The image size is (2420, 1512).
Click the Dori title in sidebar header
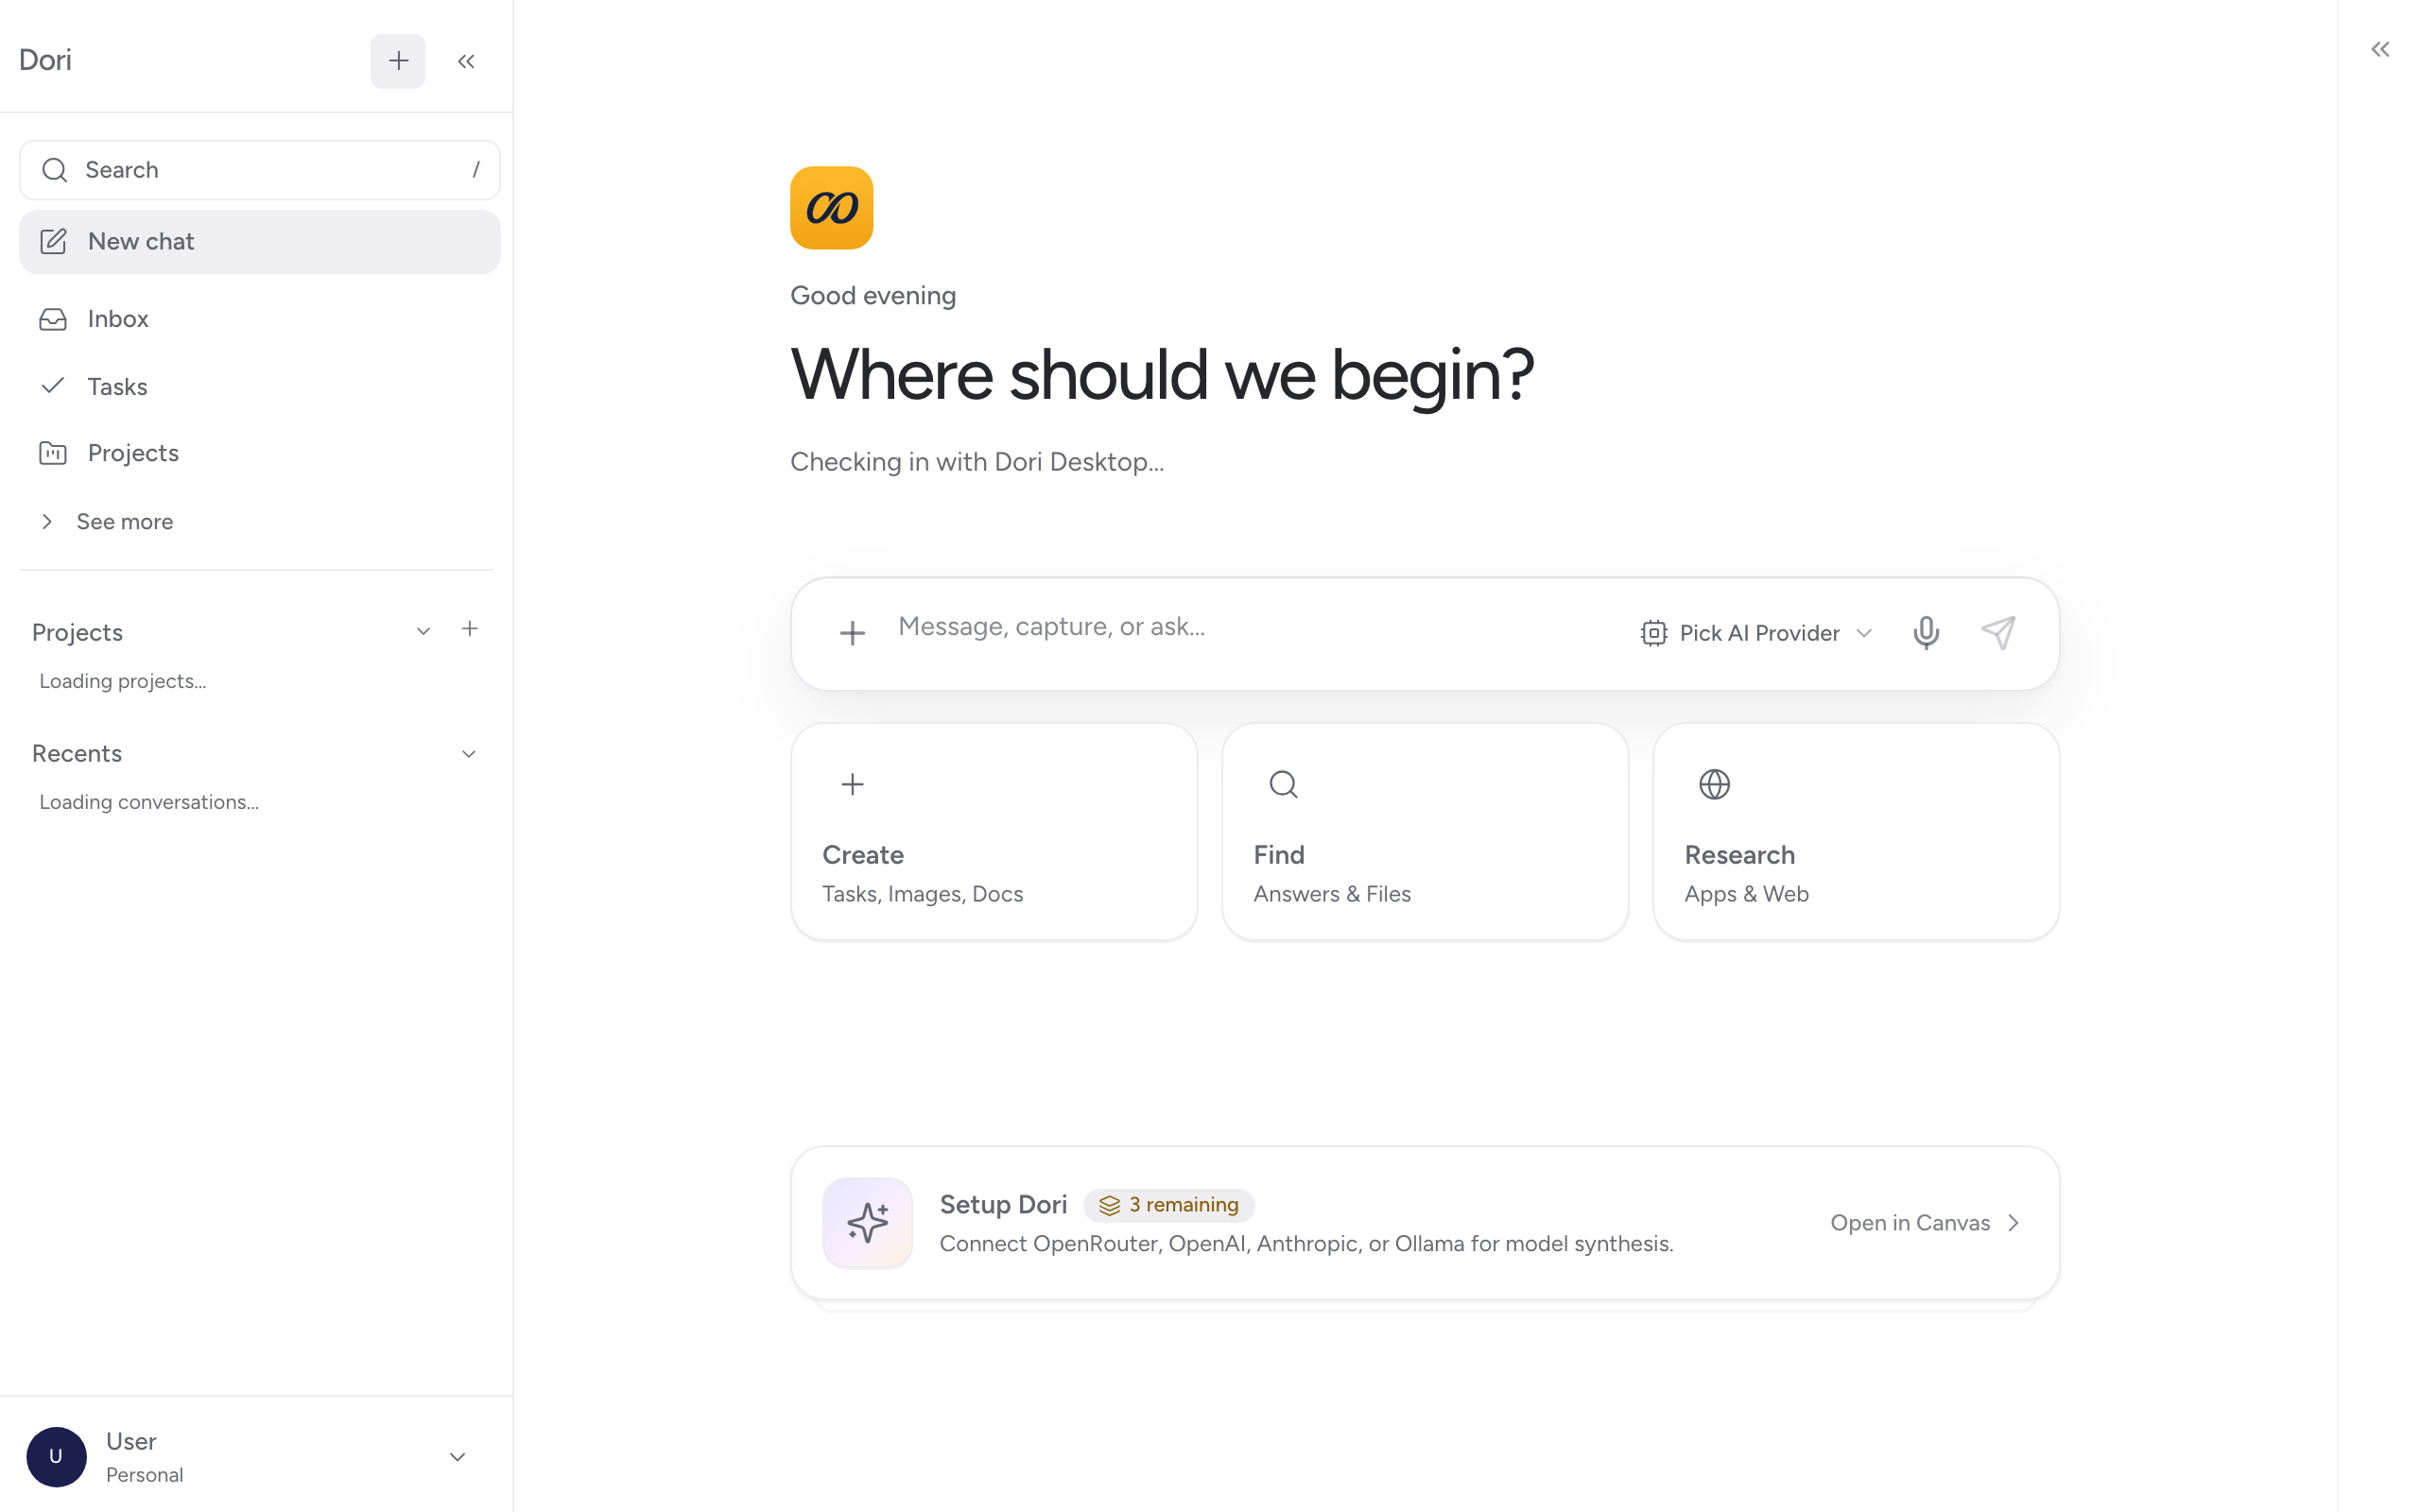45,60
